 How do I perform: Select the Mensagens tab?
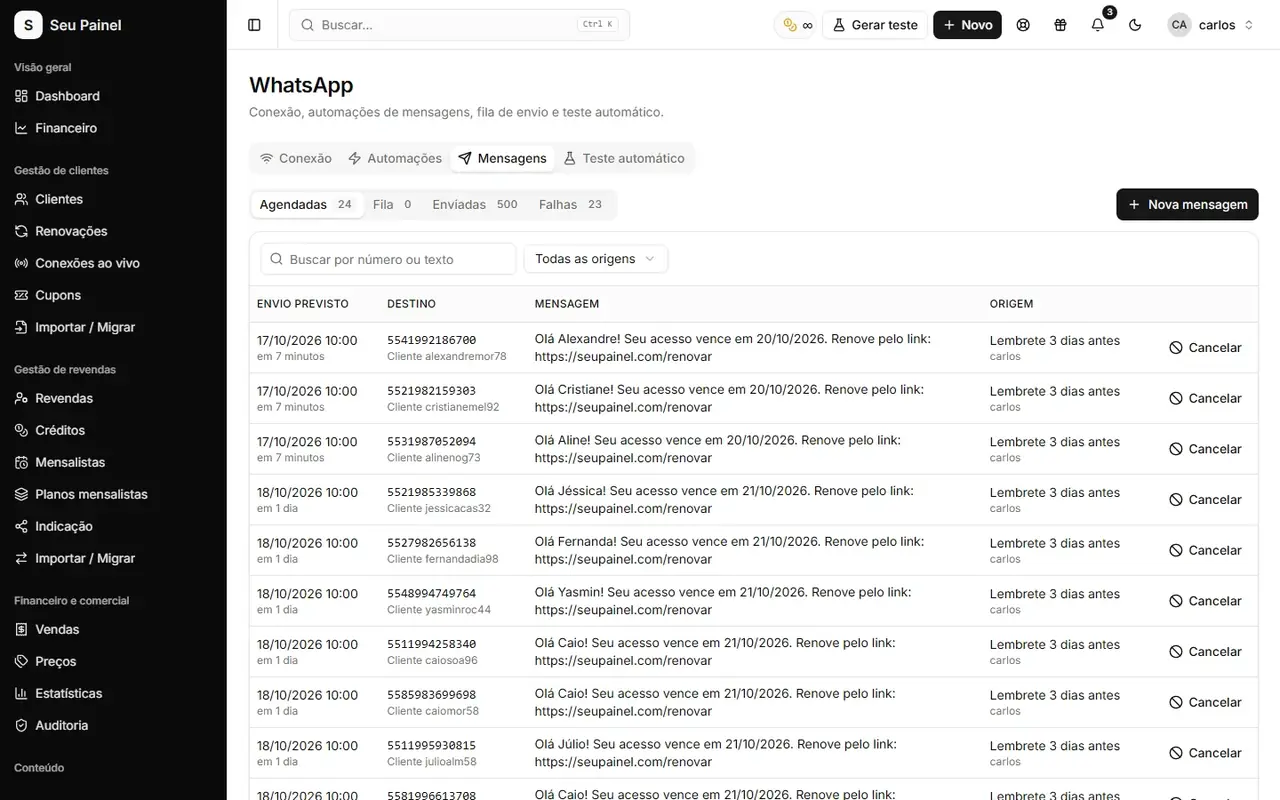coord(503,158)
